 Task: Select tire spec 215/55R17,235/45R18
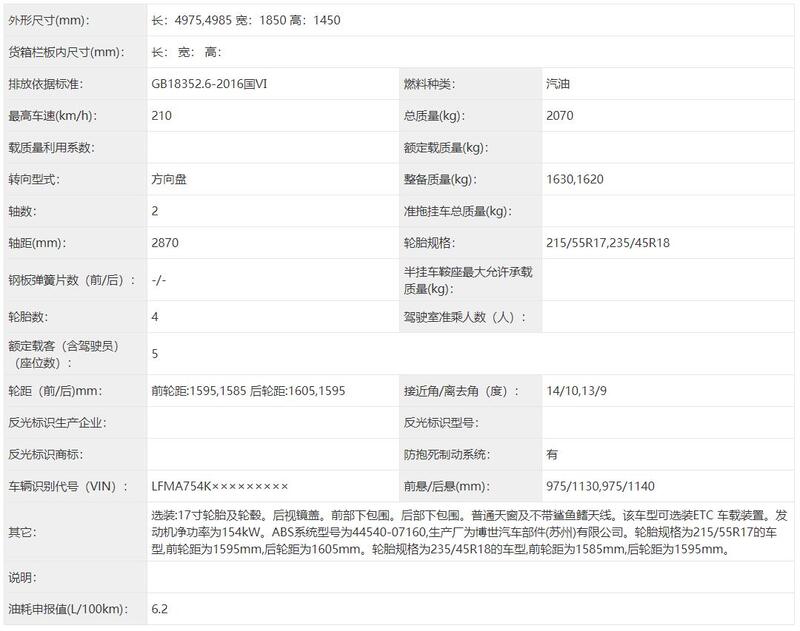pyautogui.click(x=608, y=243)
